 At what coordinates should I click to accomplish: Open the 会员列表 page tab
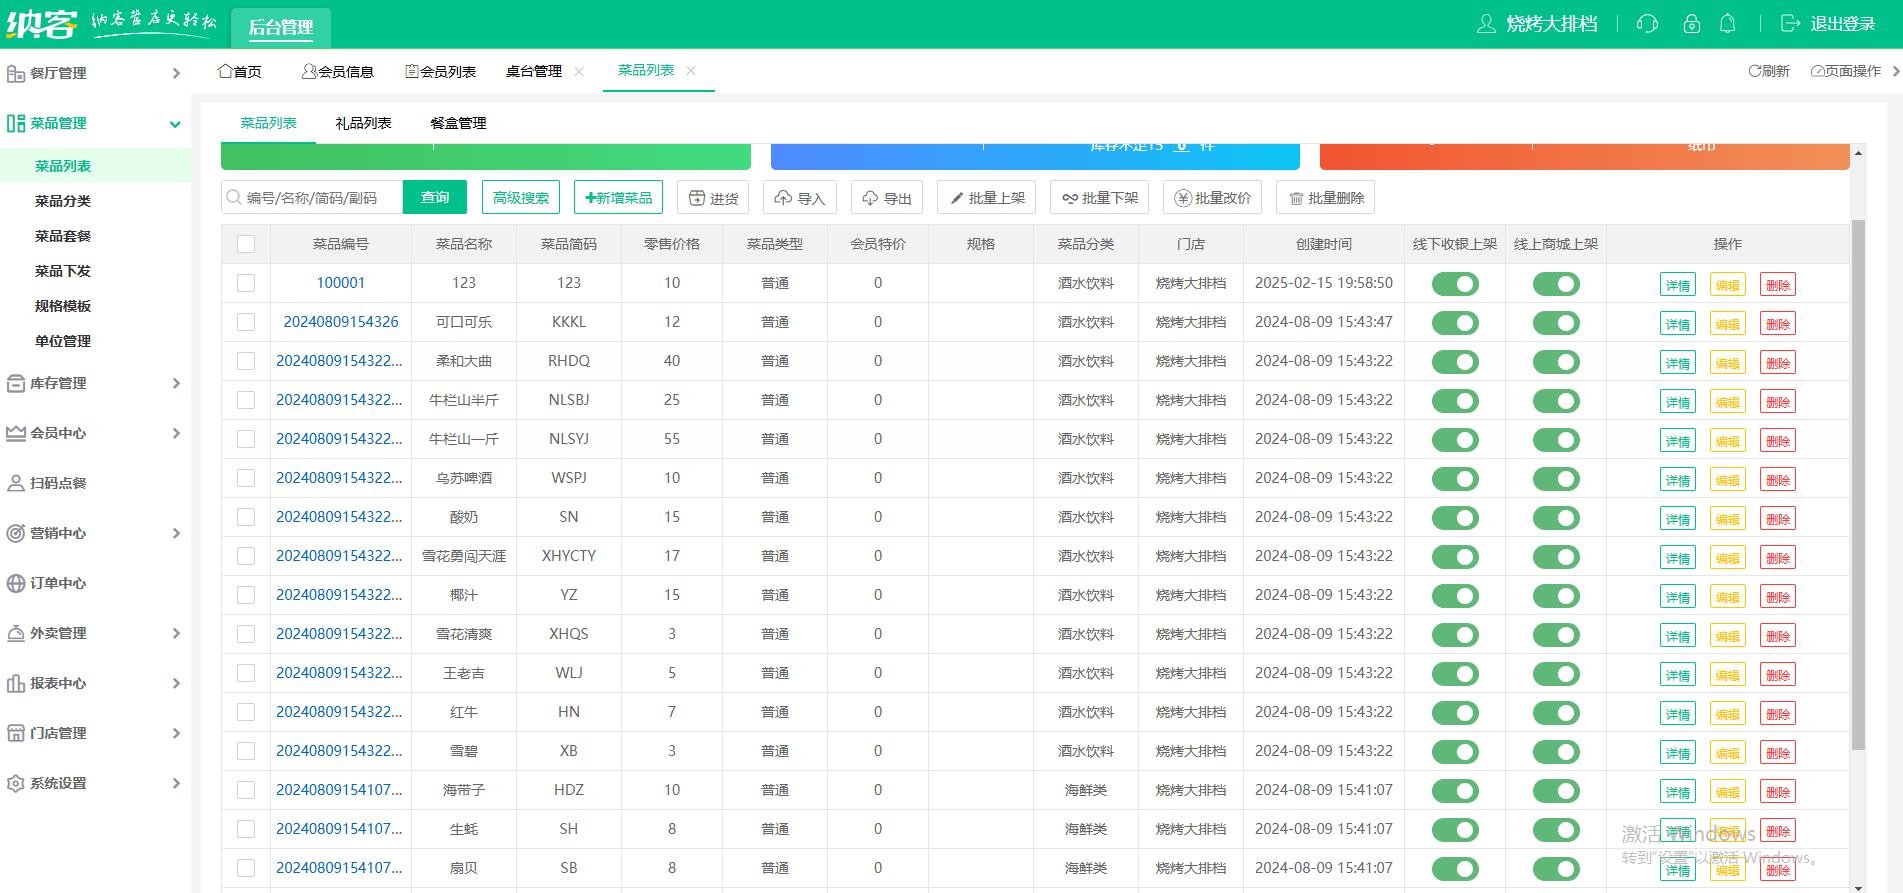click(440, 71)
